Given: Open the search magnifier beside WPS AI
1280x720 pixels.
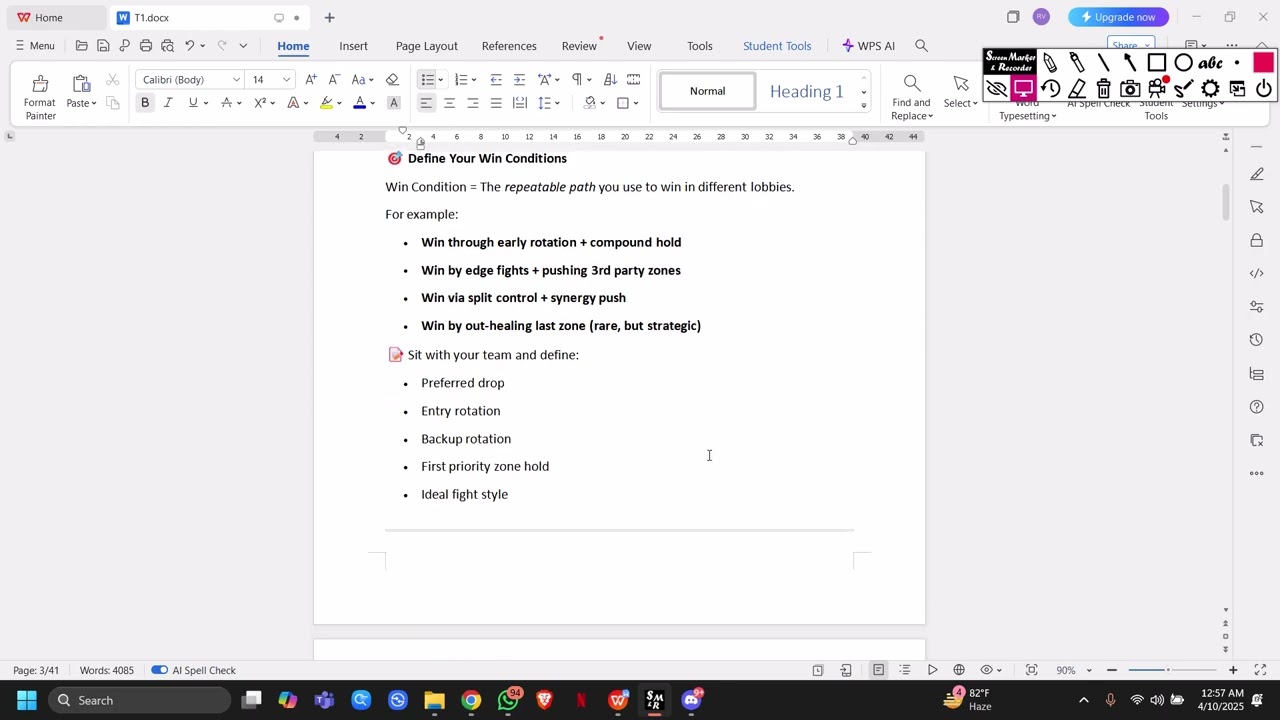Looking at the screenshot, I should (x=922, y=46).
